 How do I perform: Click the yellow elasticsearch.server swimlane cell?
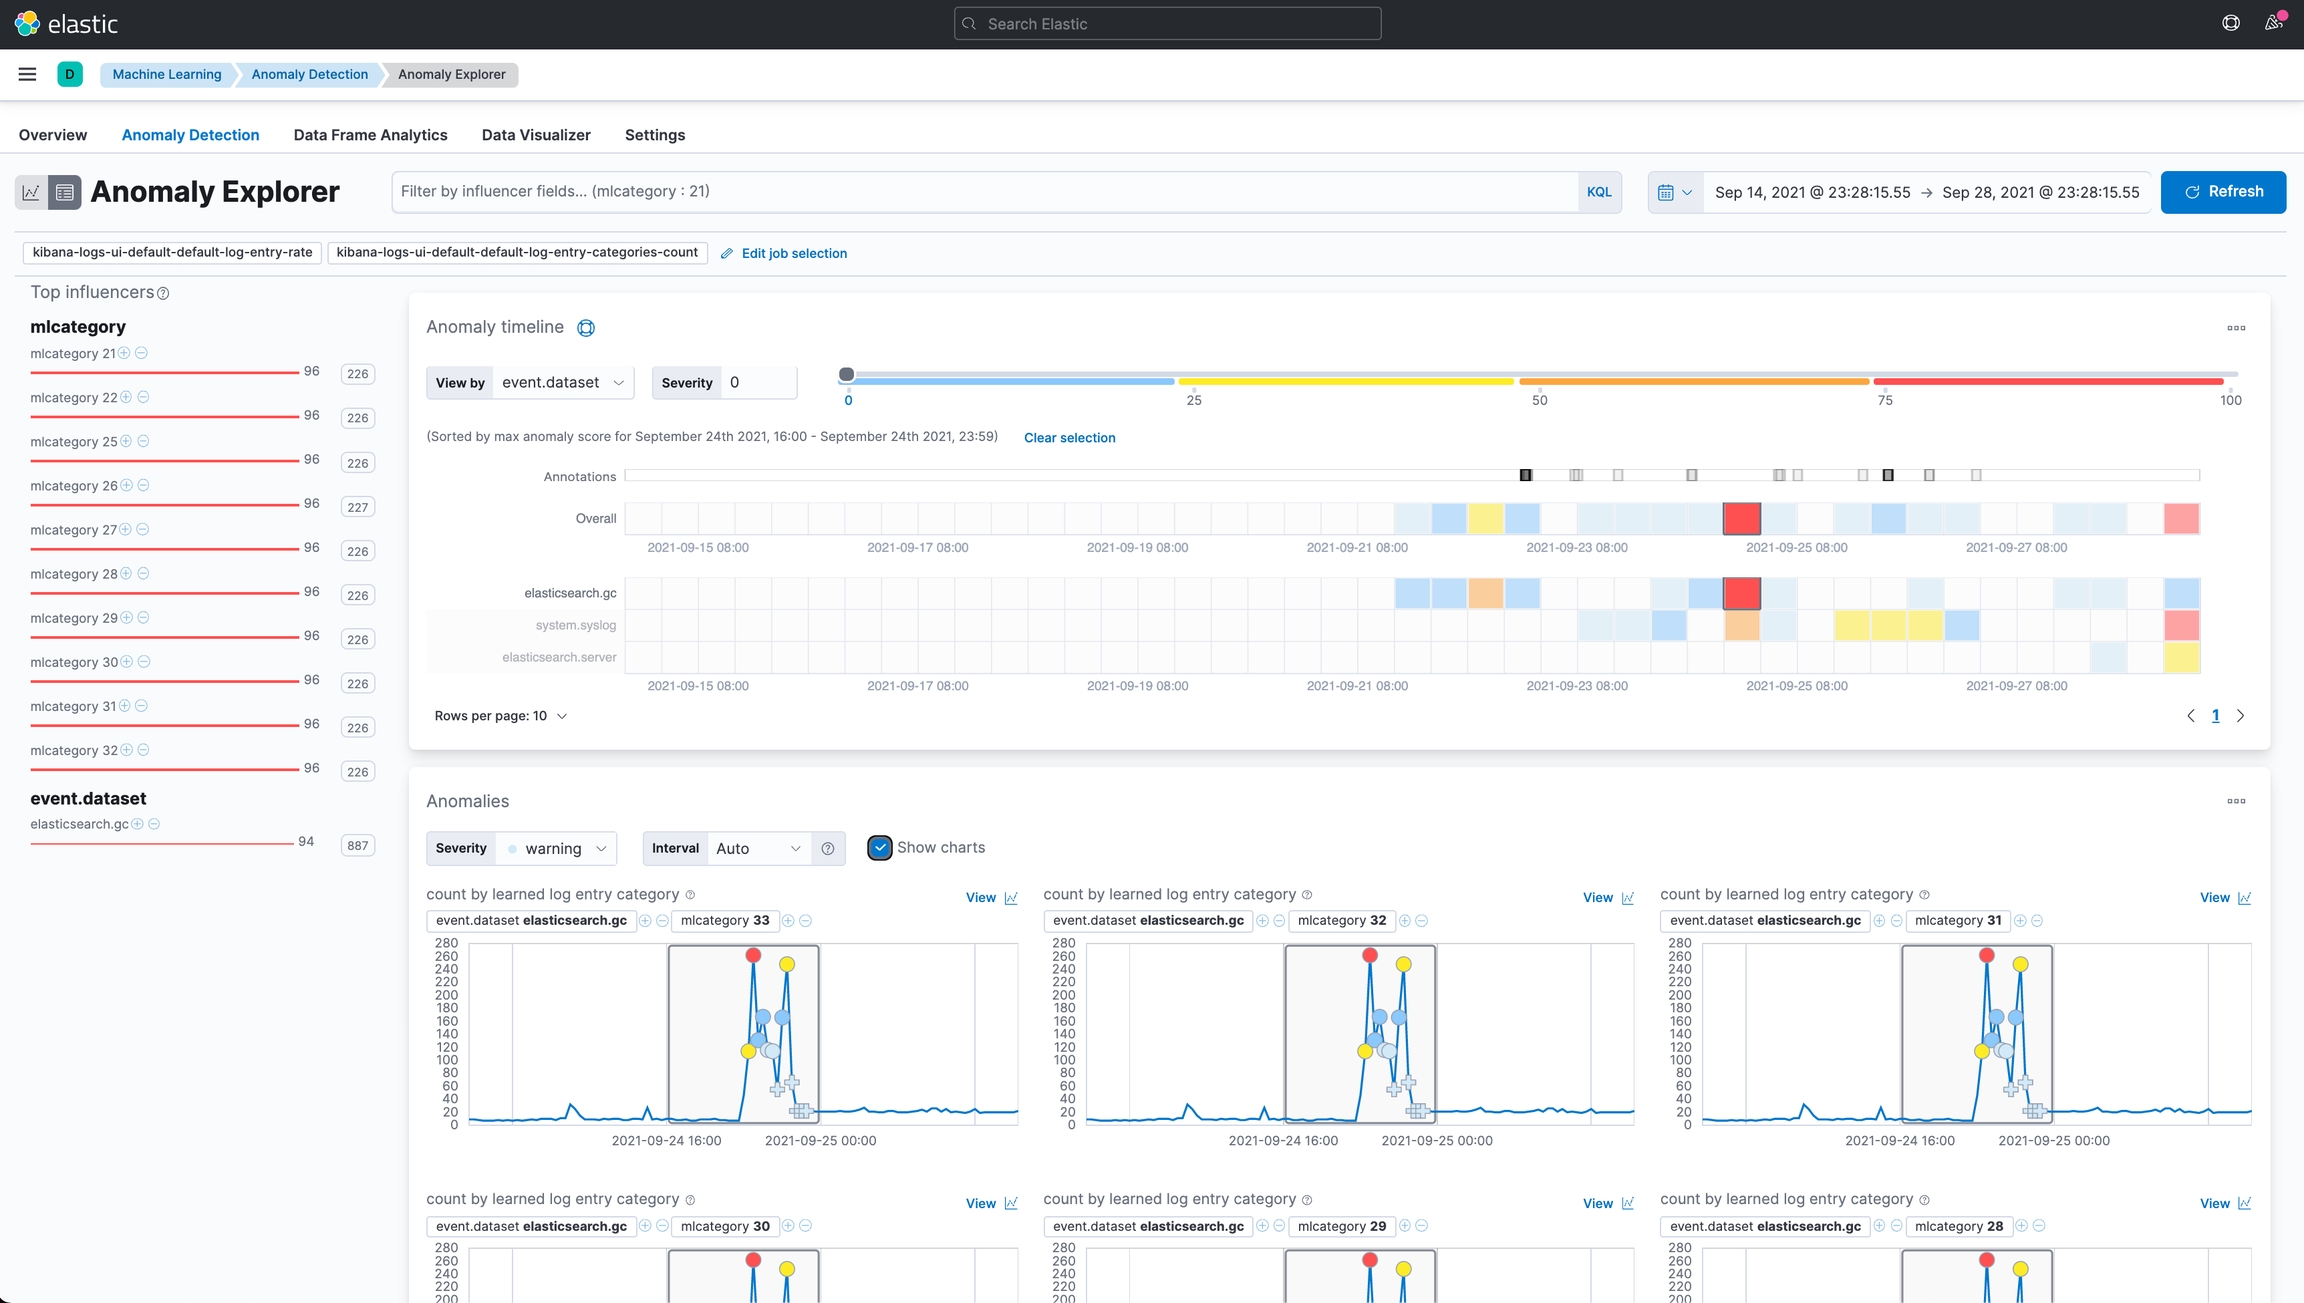(2181, 657)
